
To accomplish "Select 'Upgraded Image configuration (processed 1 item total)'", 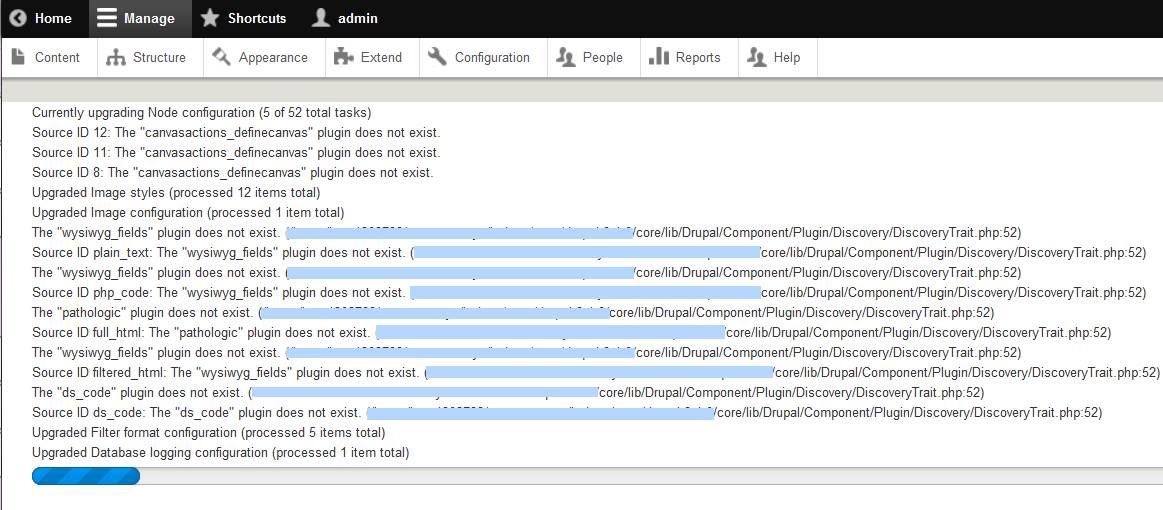I will pos(188,212).
